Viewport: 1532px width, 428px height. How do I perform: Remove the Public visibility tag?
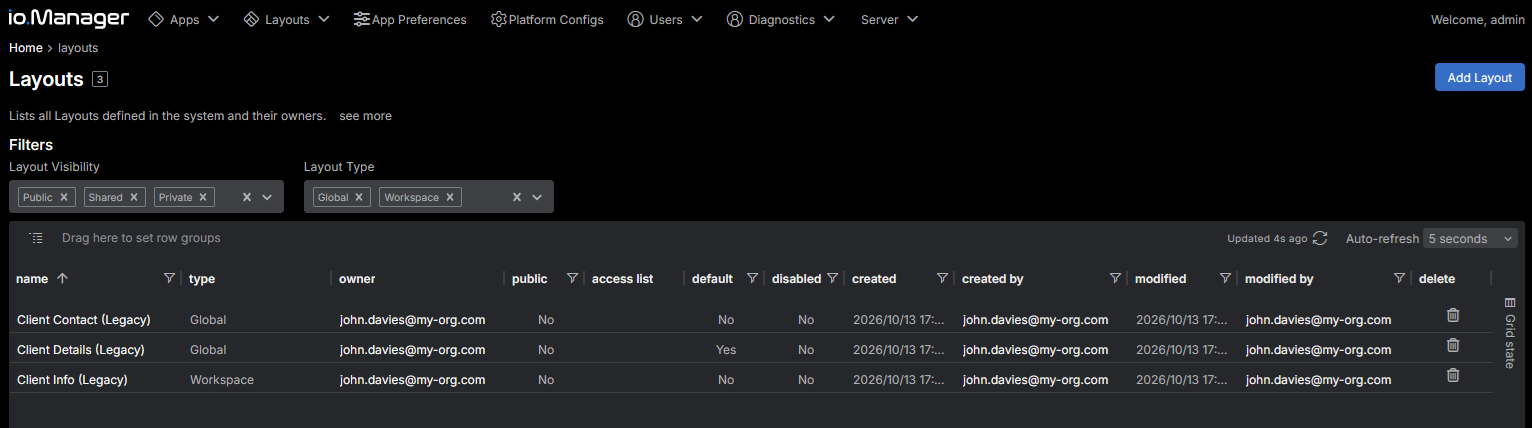(64, 197)
